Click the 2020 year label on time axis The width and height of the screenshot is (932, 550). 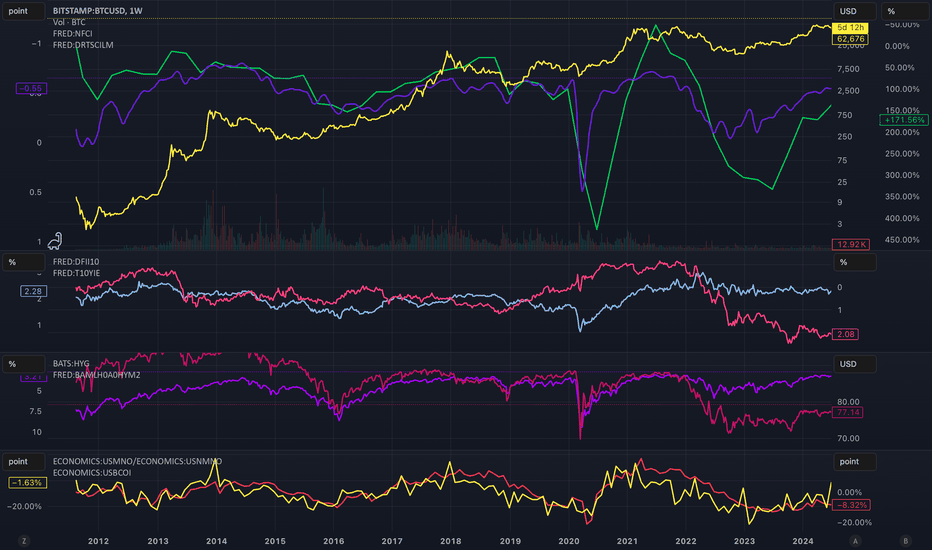[x=569, y=541]
